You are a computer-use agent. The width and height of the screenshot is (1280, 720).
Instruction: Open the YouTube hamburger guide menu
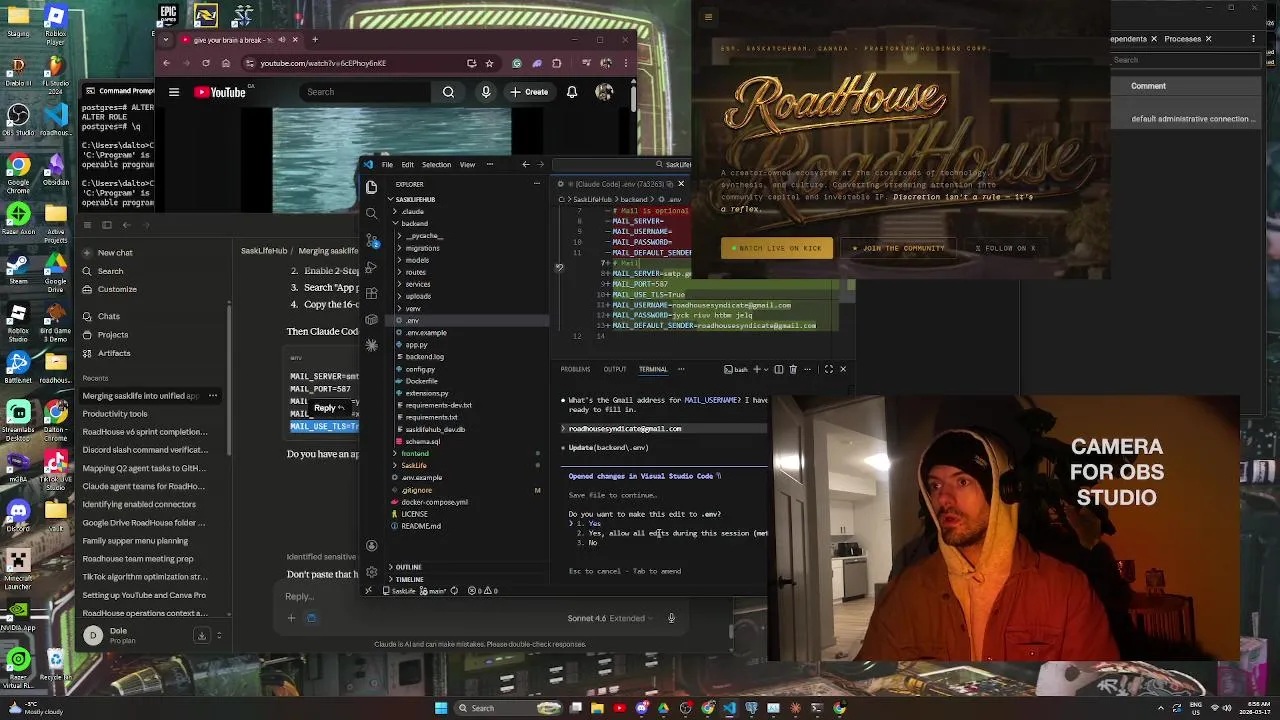pyautogui.click(x=174, y=92)
